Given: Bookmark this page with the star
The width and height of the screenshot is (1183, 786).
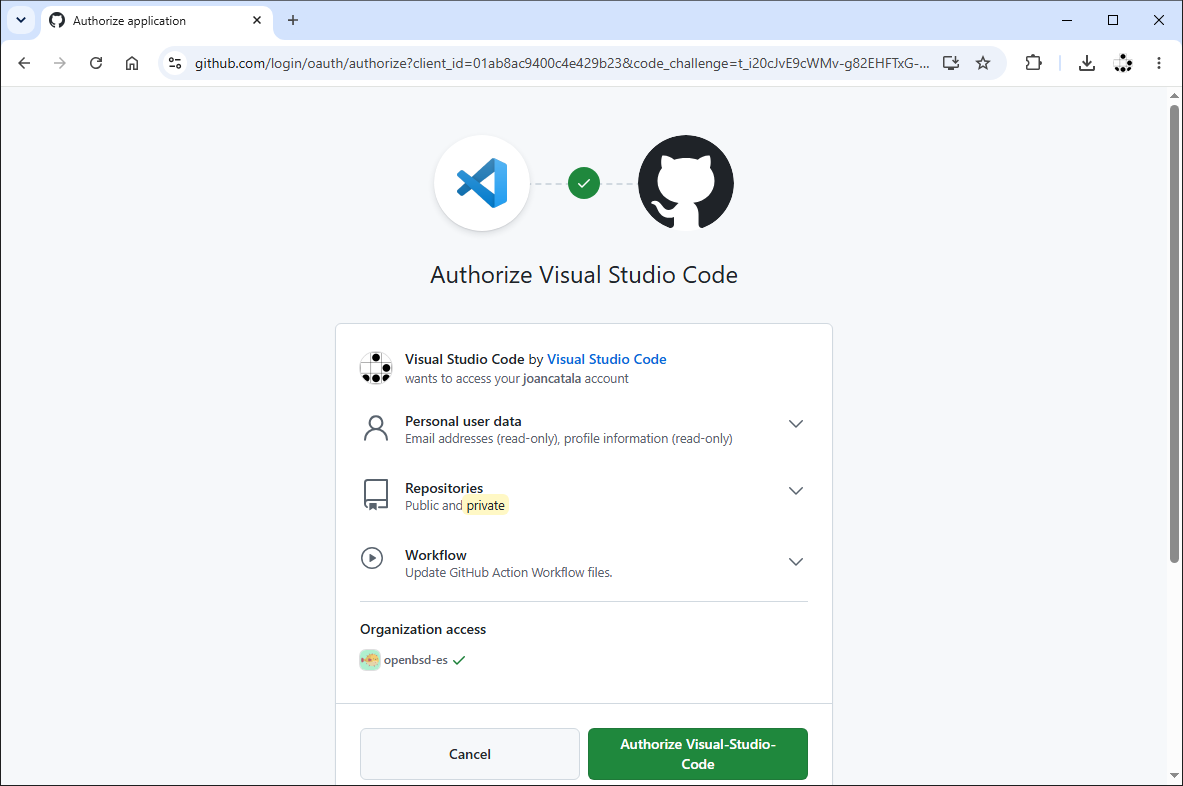Looking at the screenshot, I should click(983, 63).
